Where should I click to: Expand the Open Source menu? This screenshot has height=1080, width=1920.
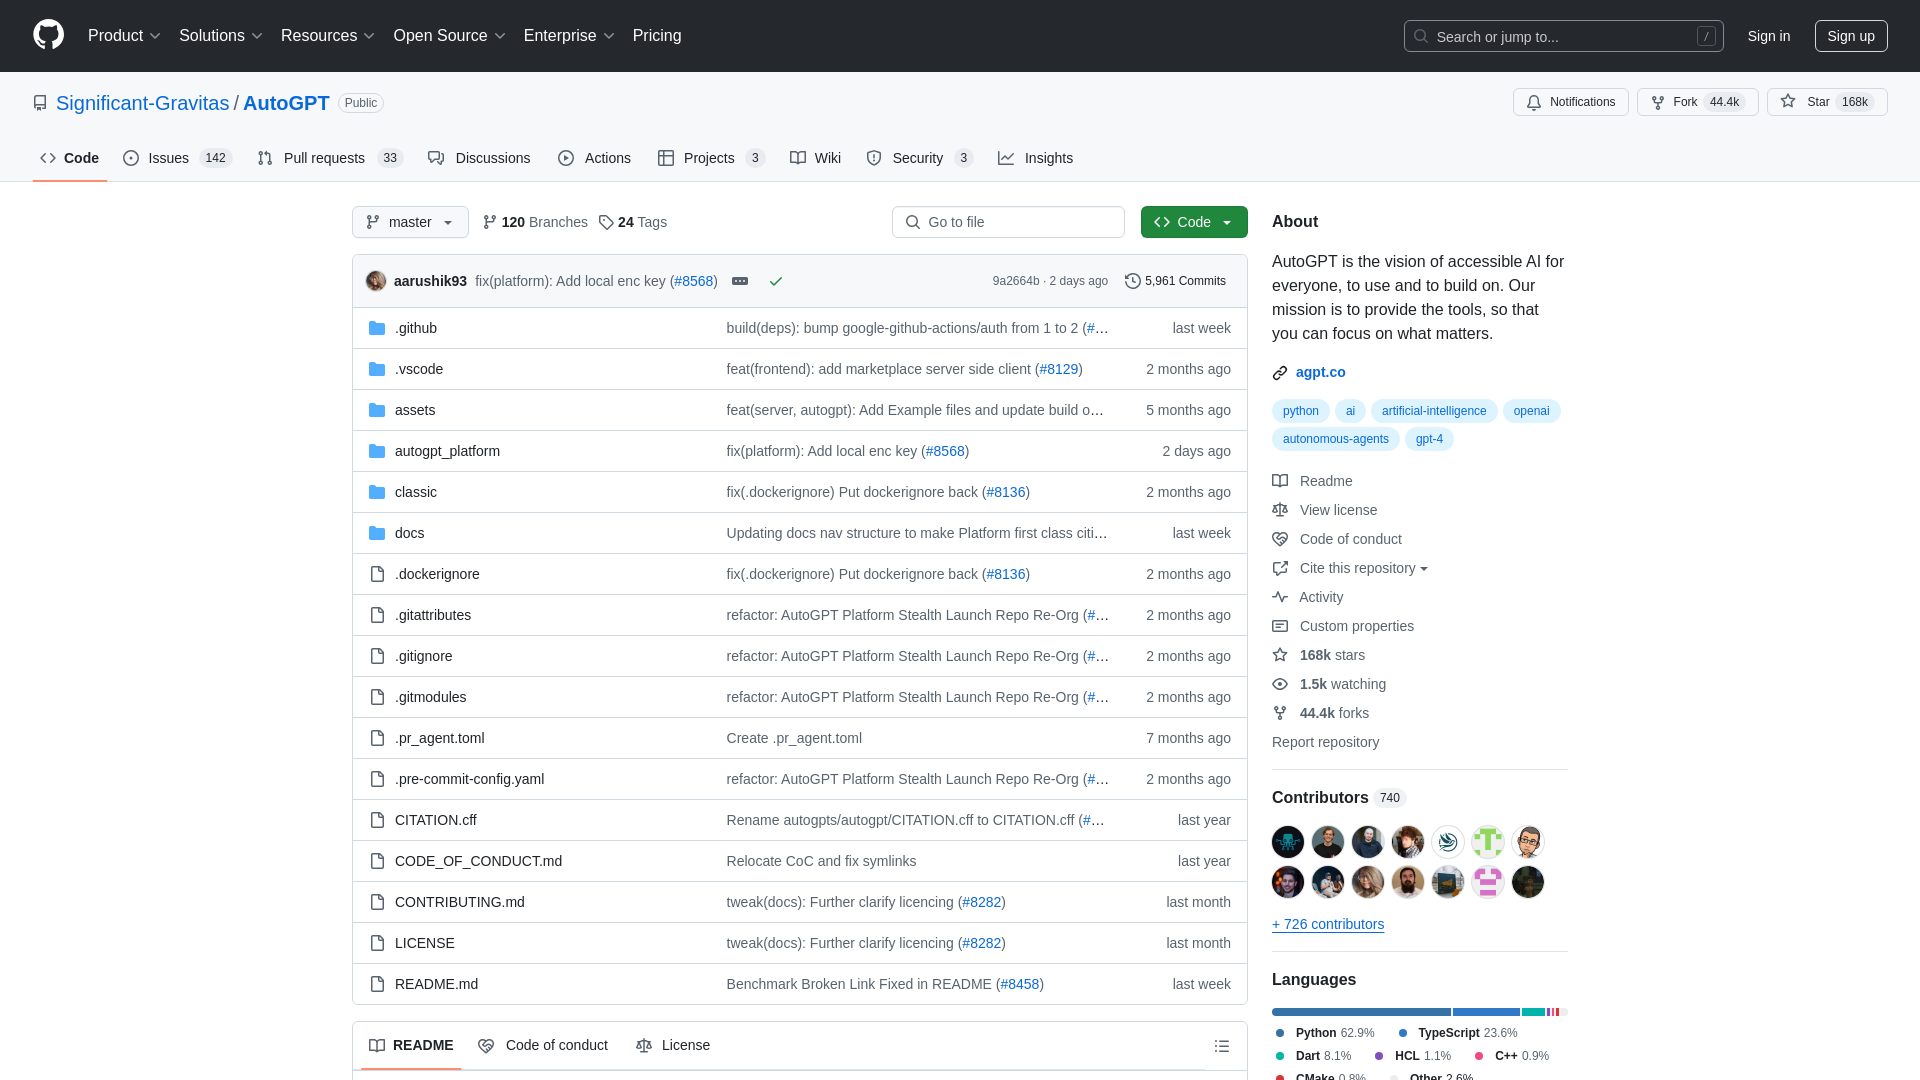tap(449, 36)
